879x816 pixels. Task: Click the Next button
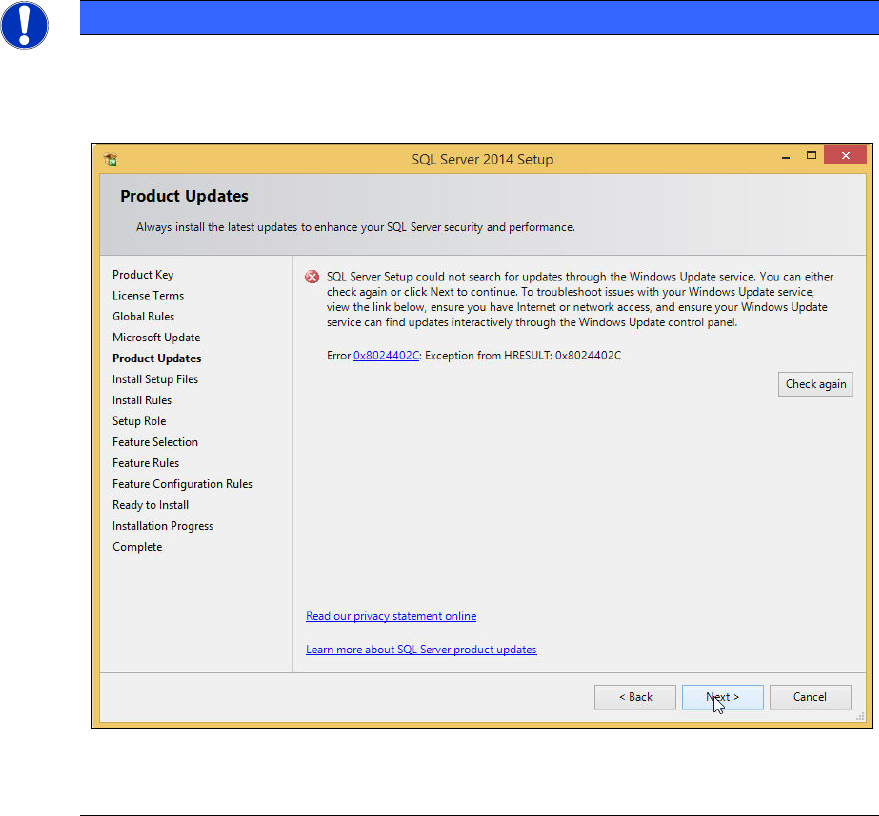(722, 697)
